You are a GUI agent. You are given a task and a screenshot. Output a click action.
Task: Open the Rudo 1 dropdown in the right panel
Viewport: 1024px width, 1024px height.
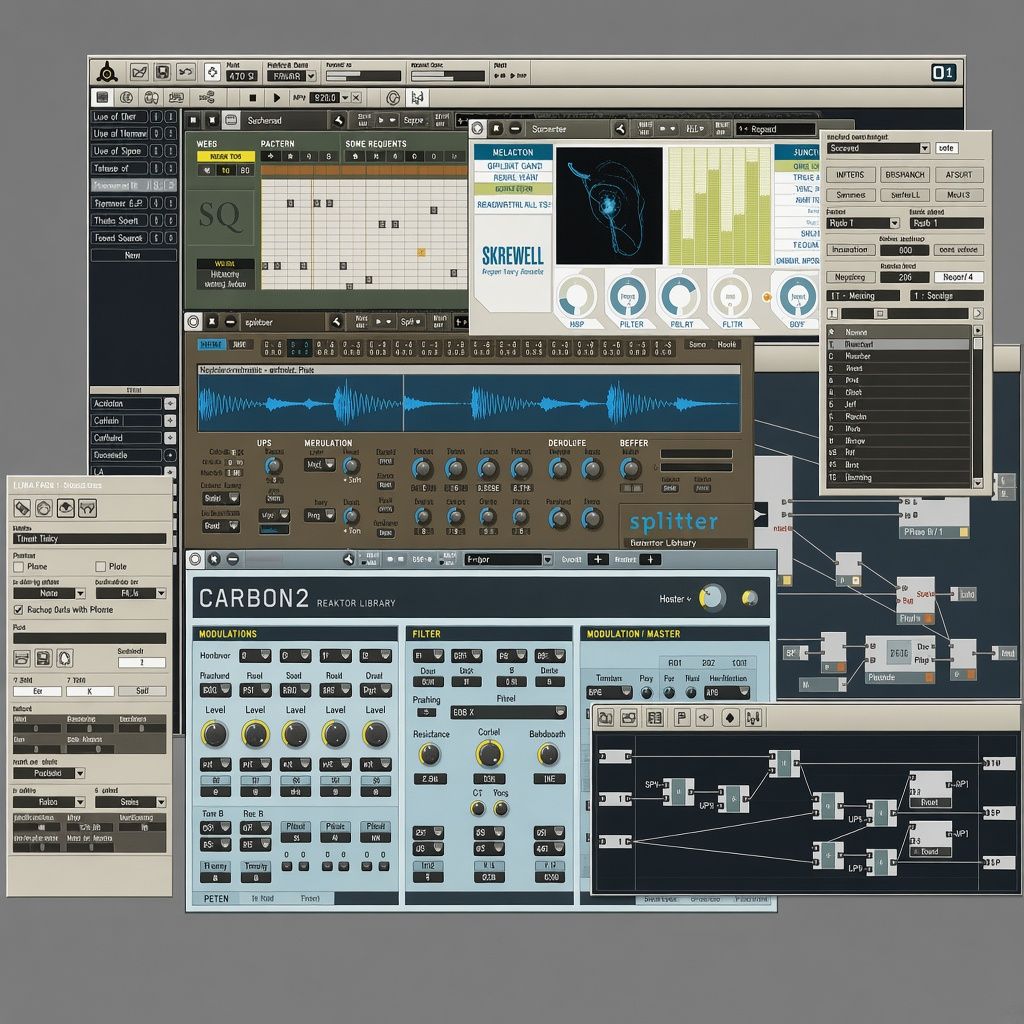[x=863, y=223]
